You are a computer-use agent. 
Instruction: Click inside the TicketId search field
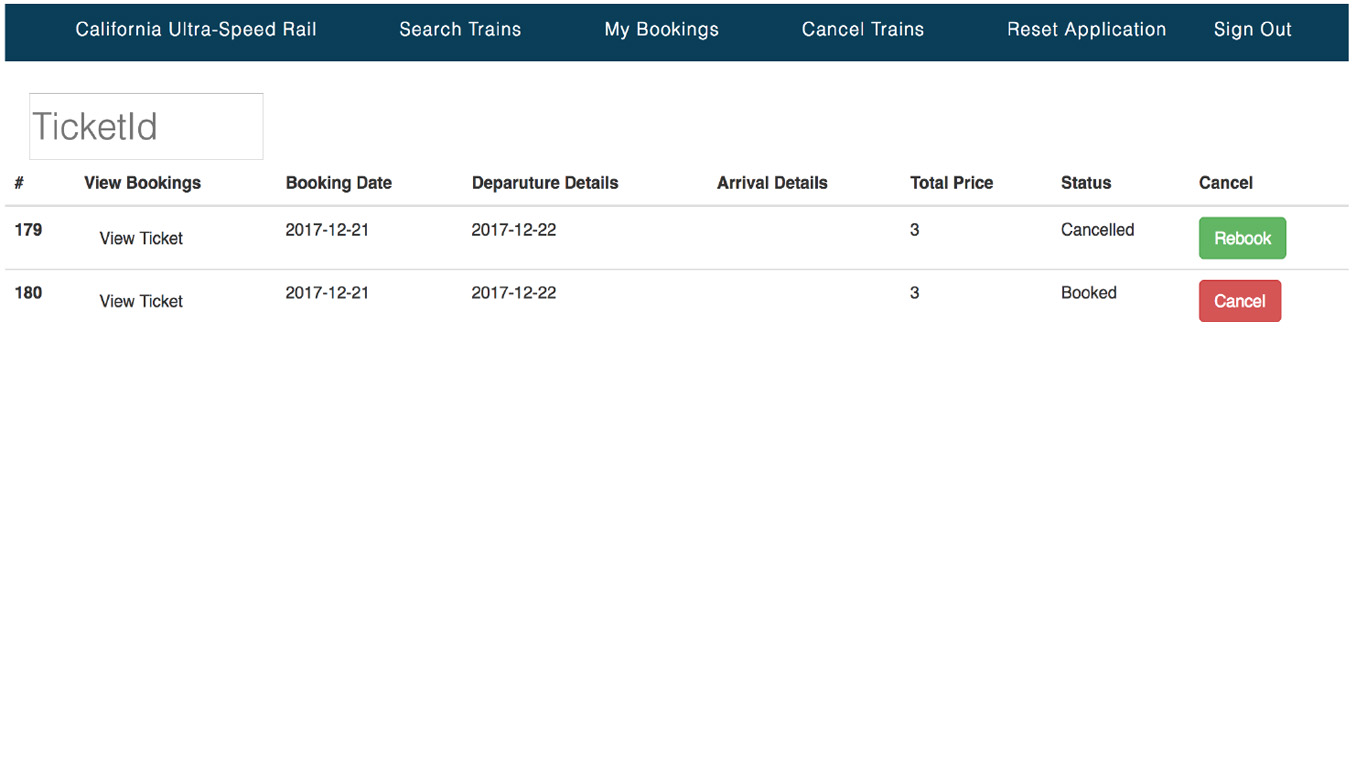tap(145, 126)
